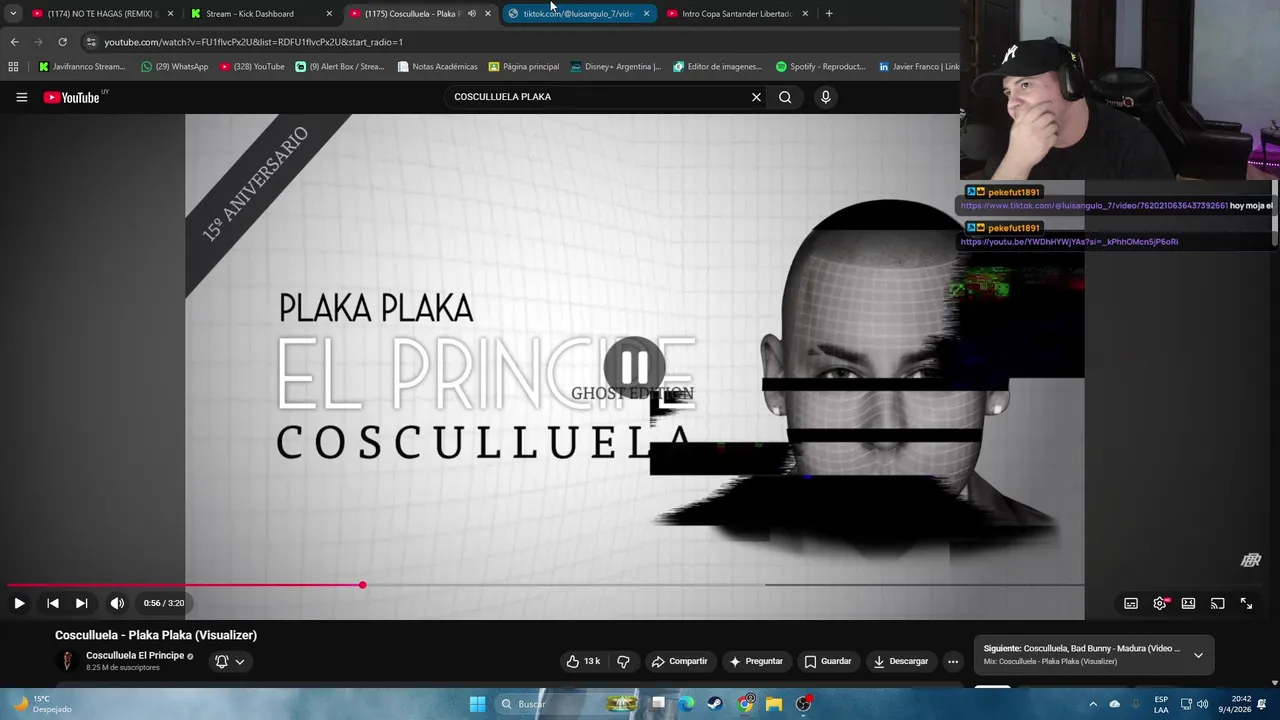The image size is (1280, 720).
Task: Open the Editor de imagenes bookmark
Action: click(x=718, y=67)
